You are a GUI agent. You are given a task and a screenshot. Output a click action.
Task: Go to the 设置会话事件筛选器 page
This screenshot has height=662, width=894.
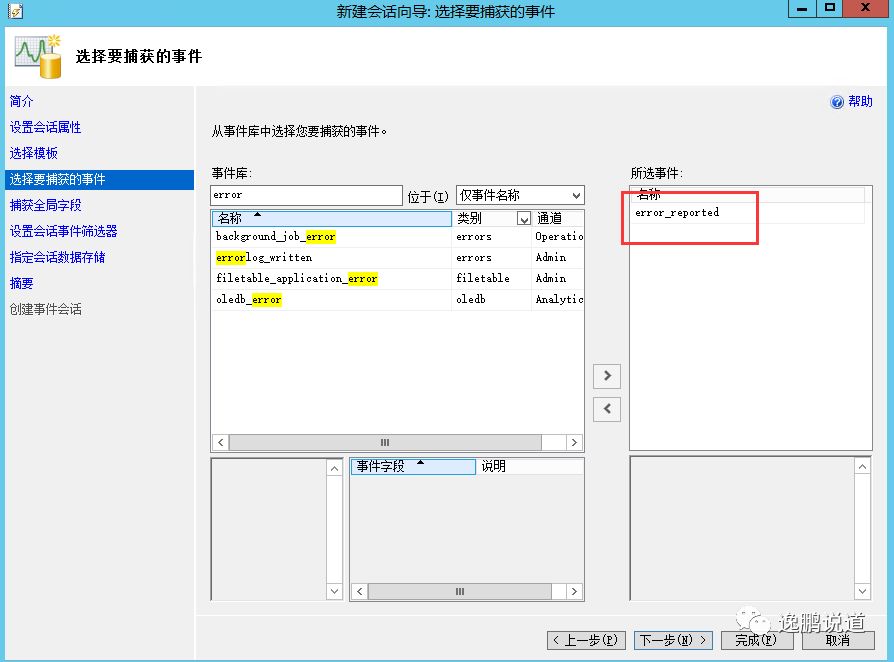63,232
